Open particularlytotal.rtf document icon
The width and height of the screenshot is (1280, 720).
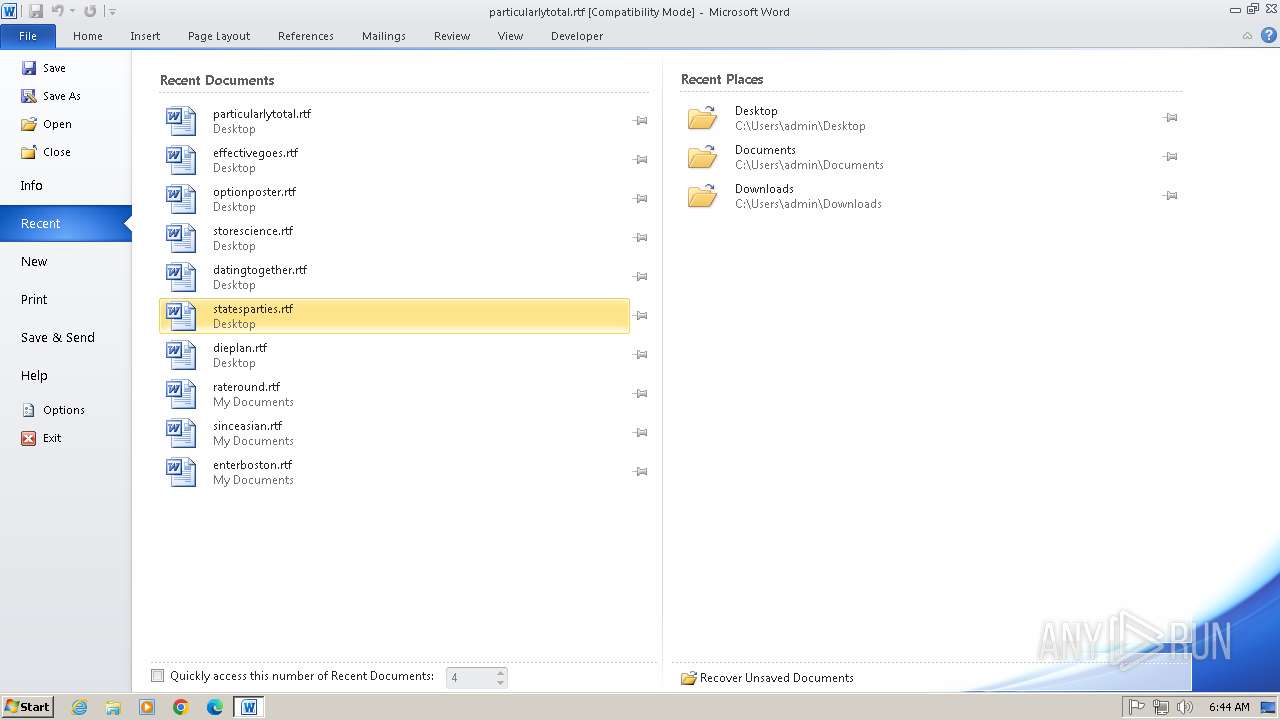(181, 121)
